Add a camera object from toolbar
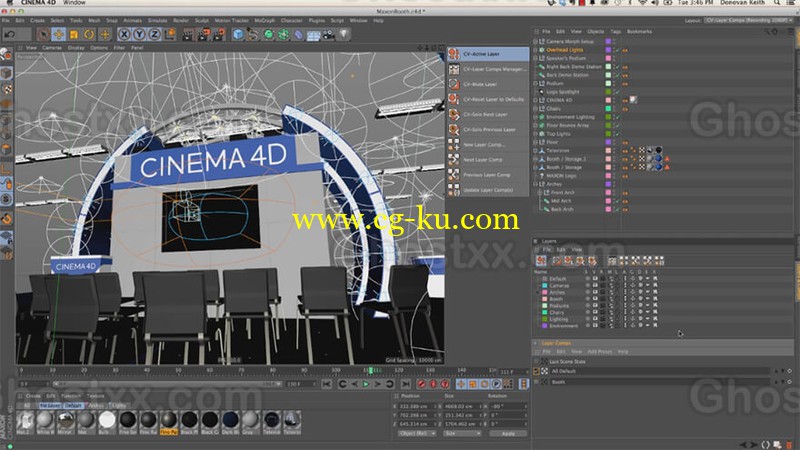Screen dimensions: 800x450 tap(329, 34)
